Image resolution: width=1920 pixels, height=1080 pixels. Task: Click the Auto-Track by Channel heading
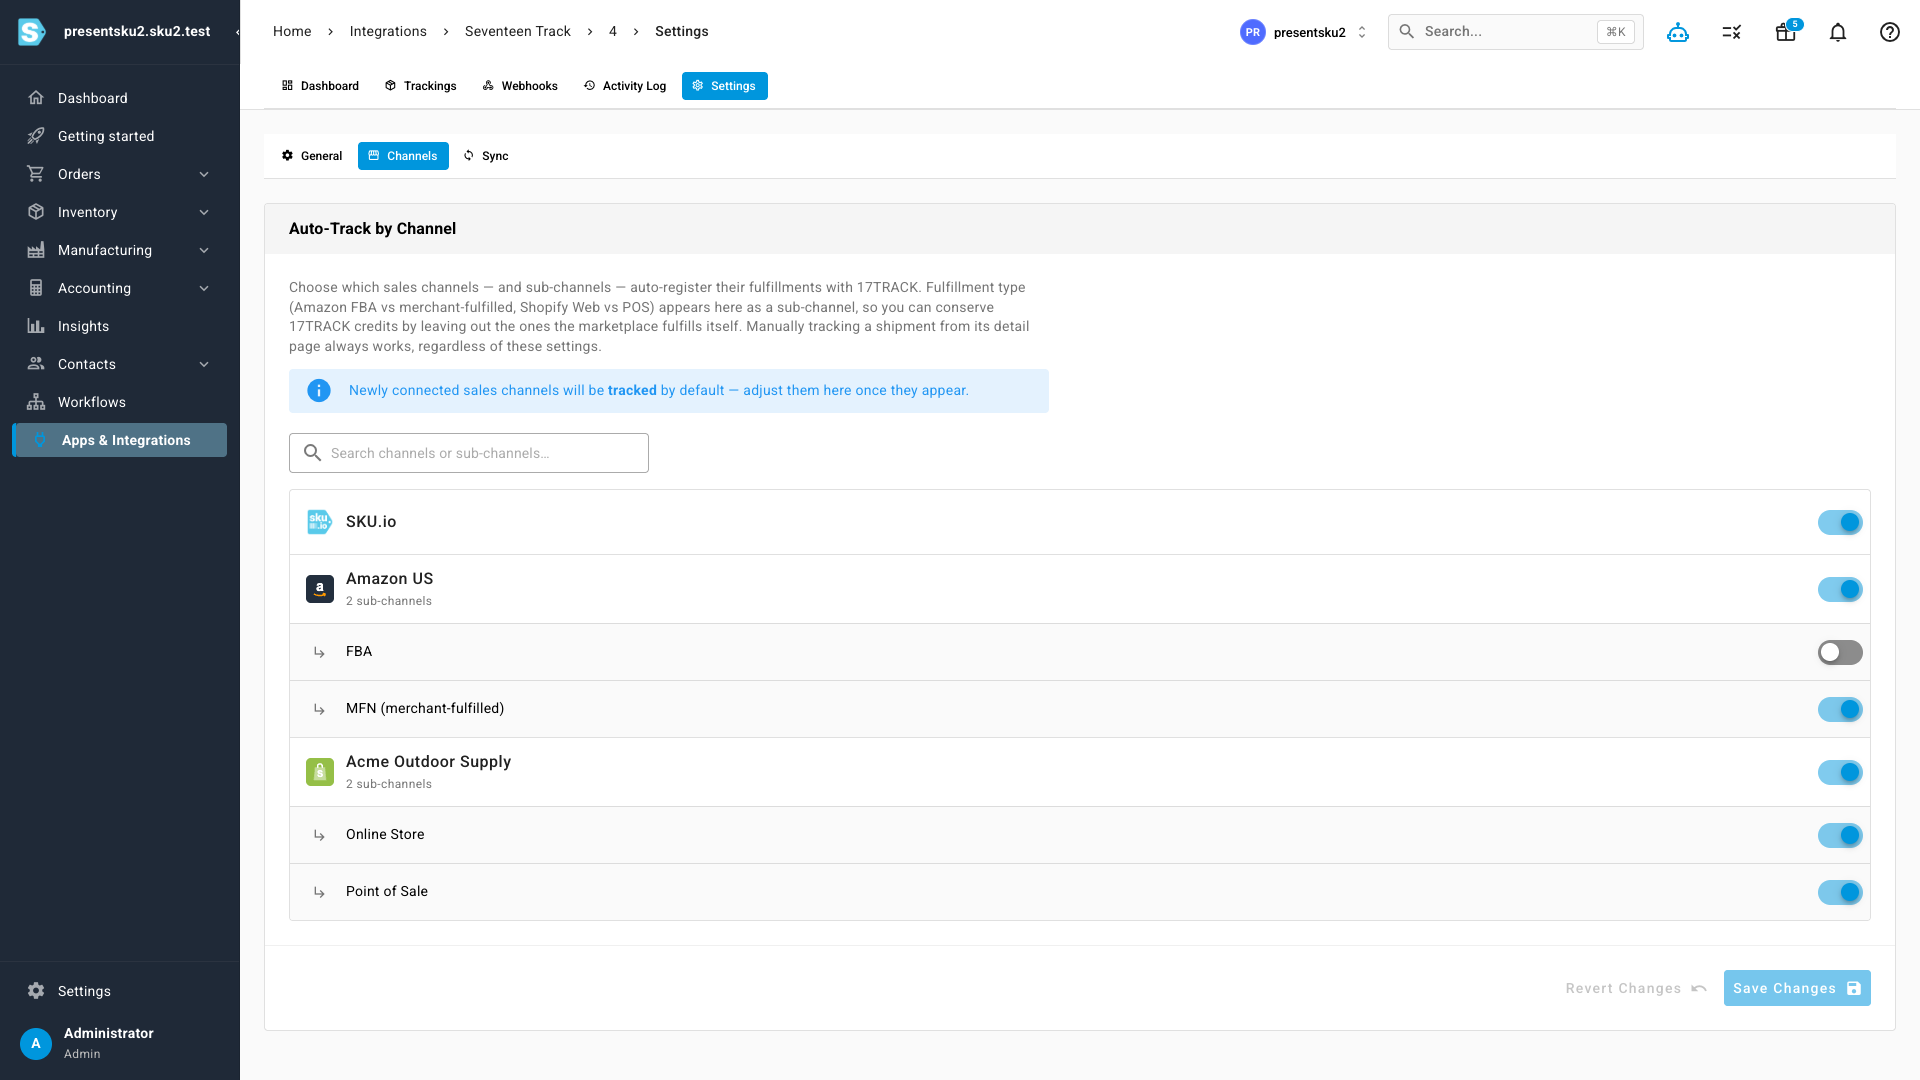point(372,229)
